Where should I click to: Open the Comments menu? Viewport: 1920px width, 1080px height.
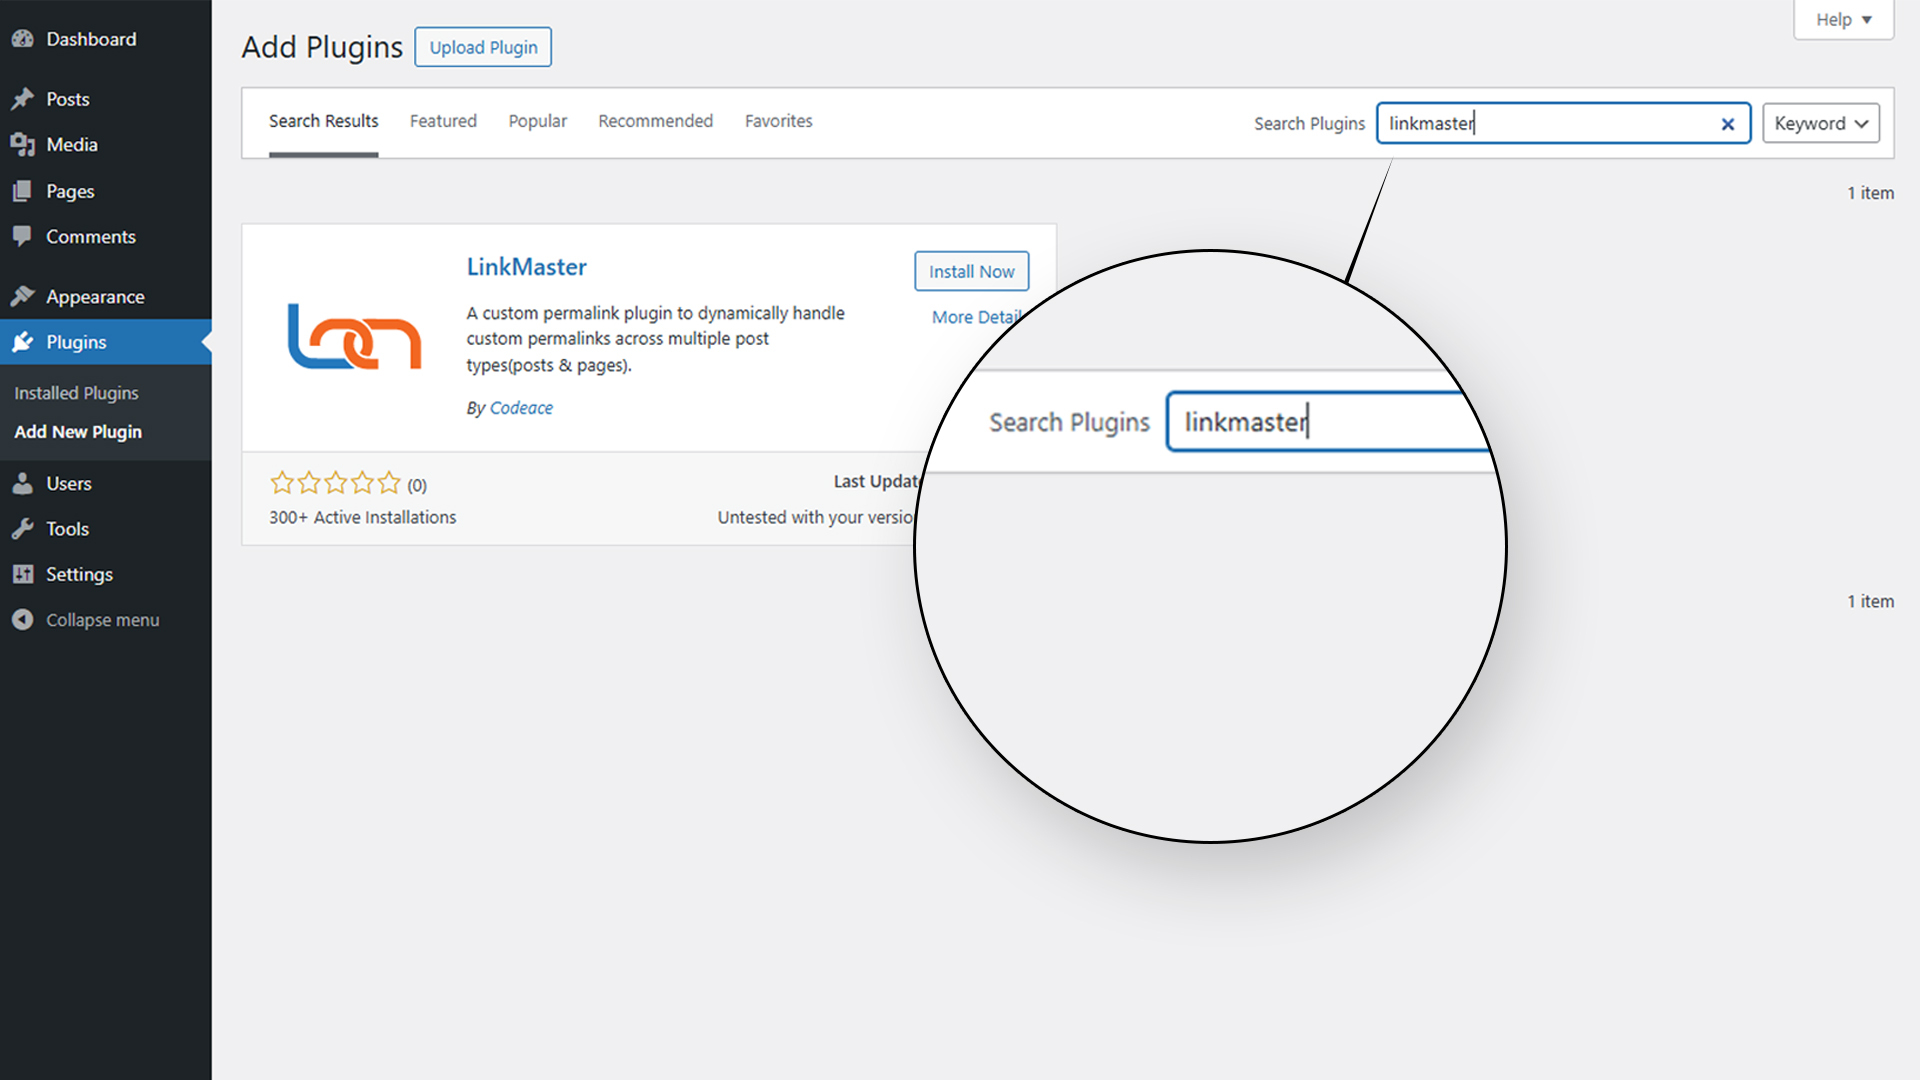[x=106, y=237]
